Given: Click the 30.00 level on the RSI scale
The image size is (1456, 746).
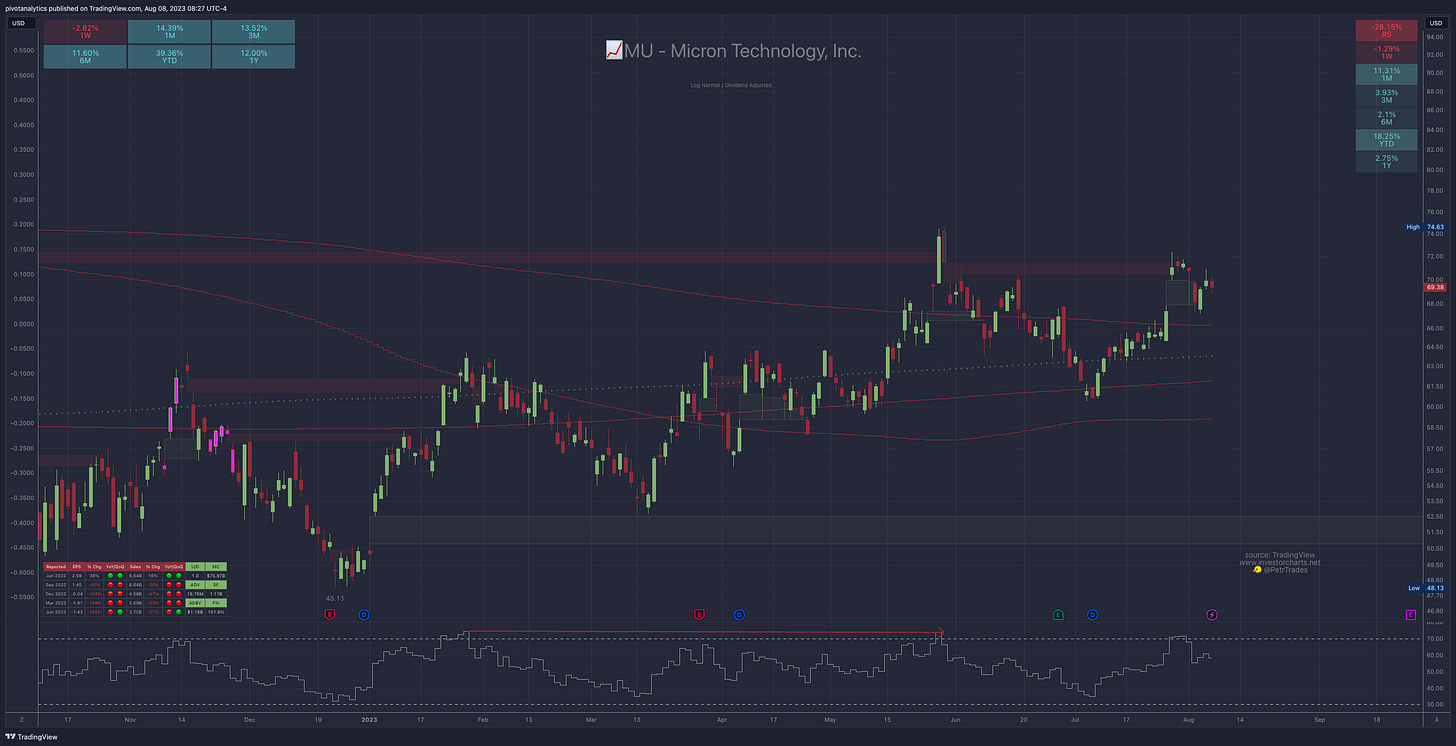Looking at the screenshot, I should 1435,704.
